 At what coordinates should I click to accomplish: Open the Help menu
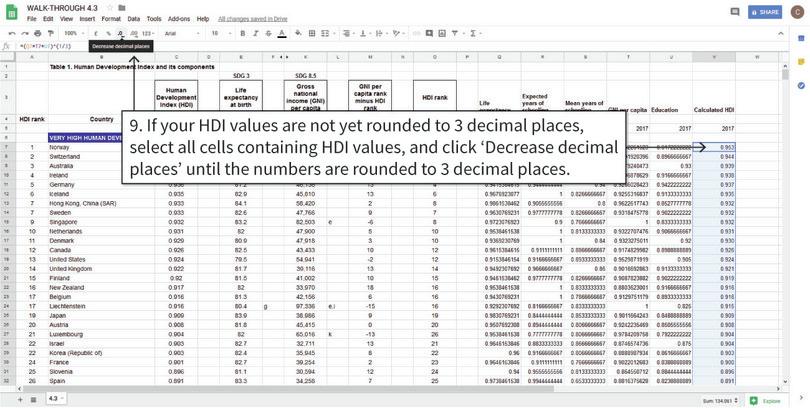[x=202, y=19]
